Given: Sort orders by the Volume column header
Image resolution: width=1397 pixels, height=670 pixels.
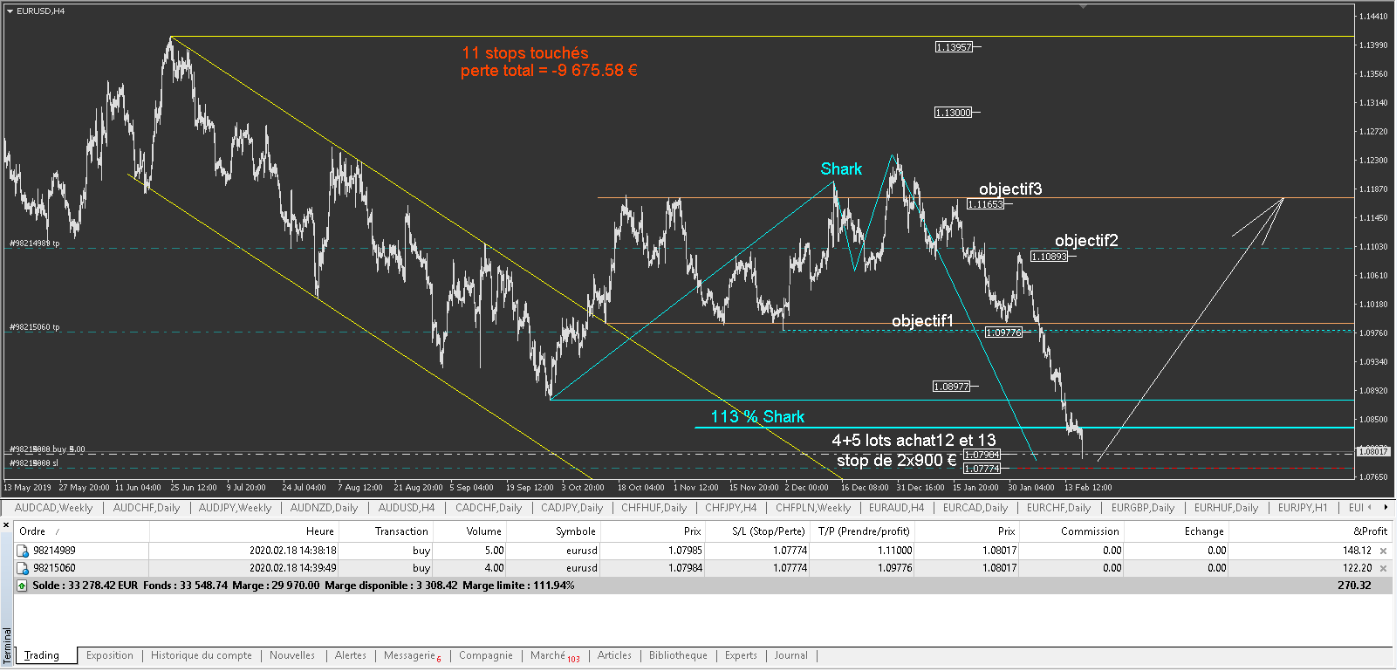Looking at the screenshot, I should click(x=468, y=532).
